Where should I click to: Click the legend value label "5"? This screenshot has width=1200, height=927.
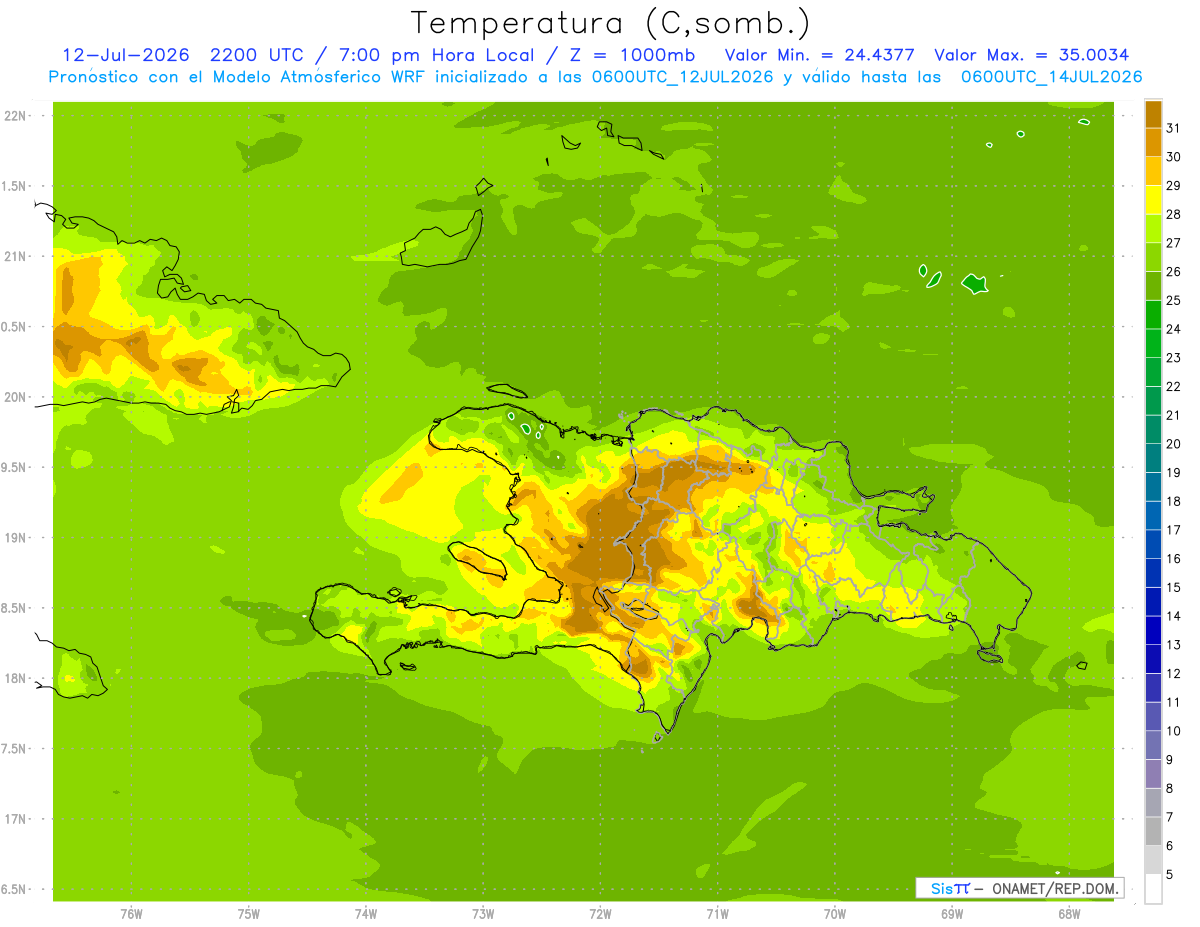coord(1169,875)
